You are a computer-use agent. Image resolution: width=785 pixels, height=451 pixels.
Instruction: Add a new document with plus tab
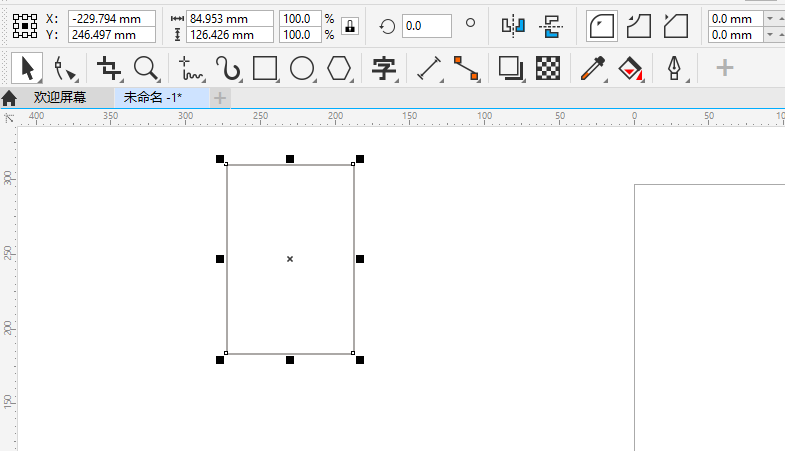click(x=220, y=98)
